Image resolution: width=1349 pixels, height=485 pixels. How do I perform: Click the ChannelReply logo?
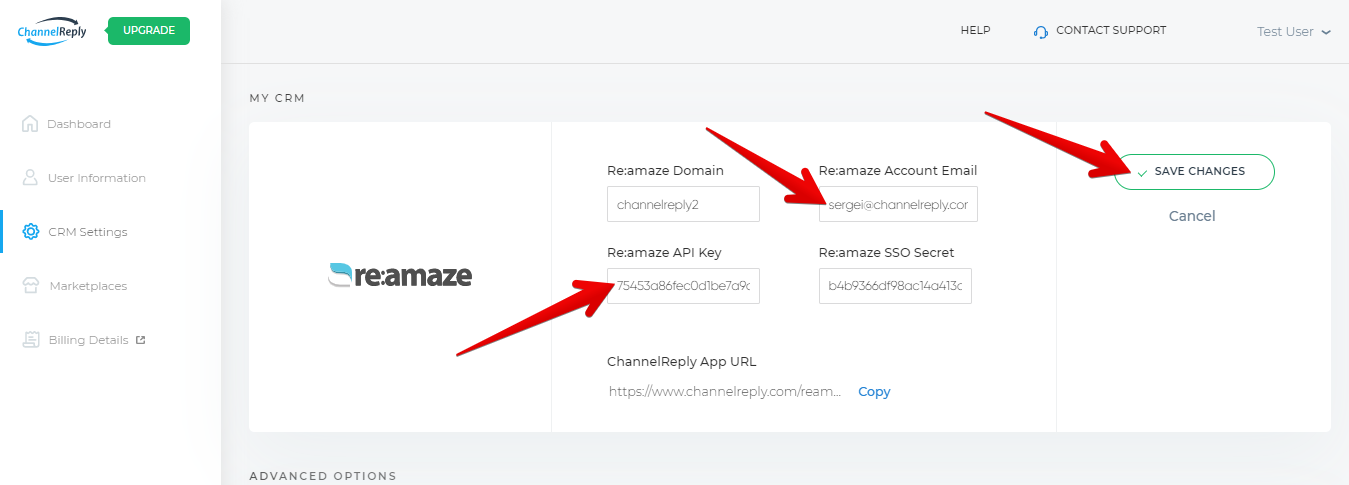(x=52, y=31)
